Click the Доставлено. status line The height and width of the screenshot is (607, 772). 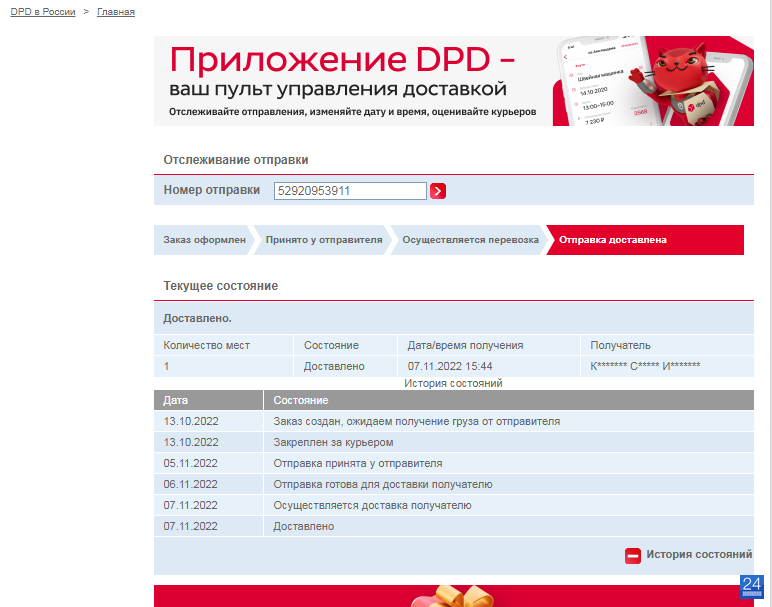[197, 319]
